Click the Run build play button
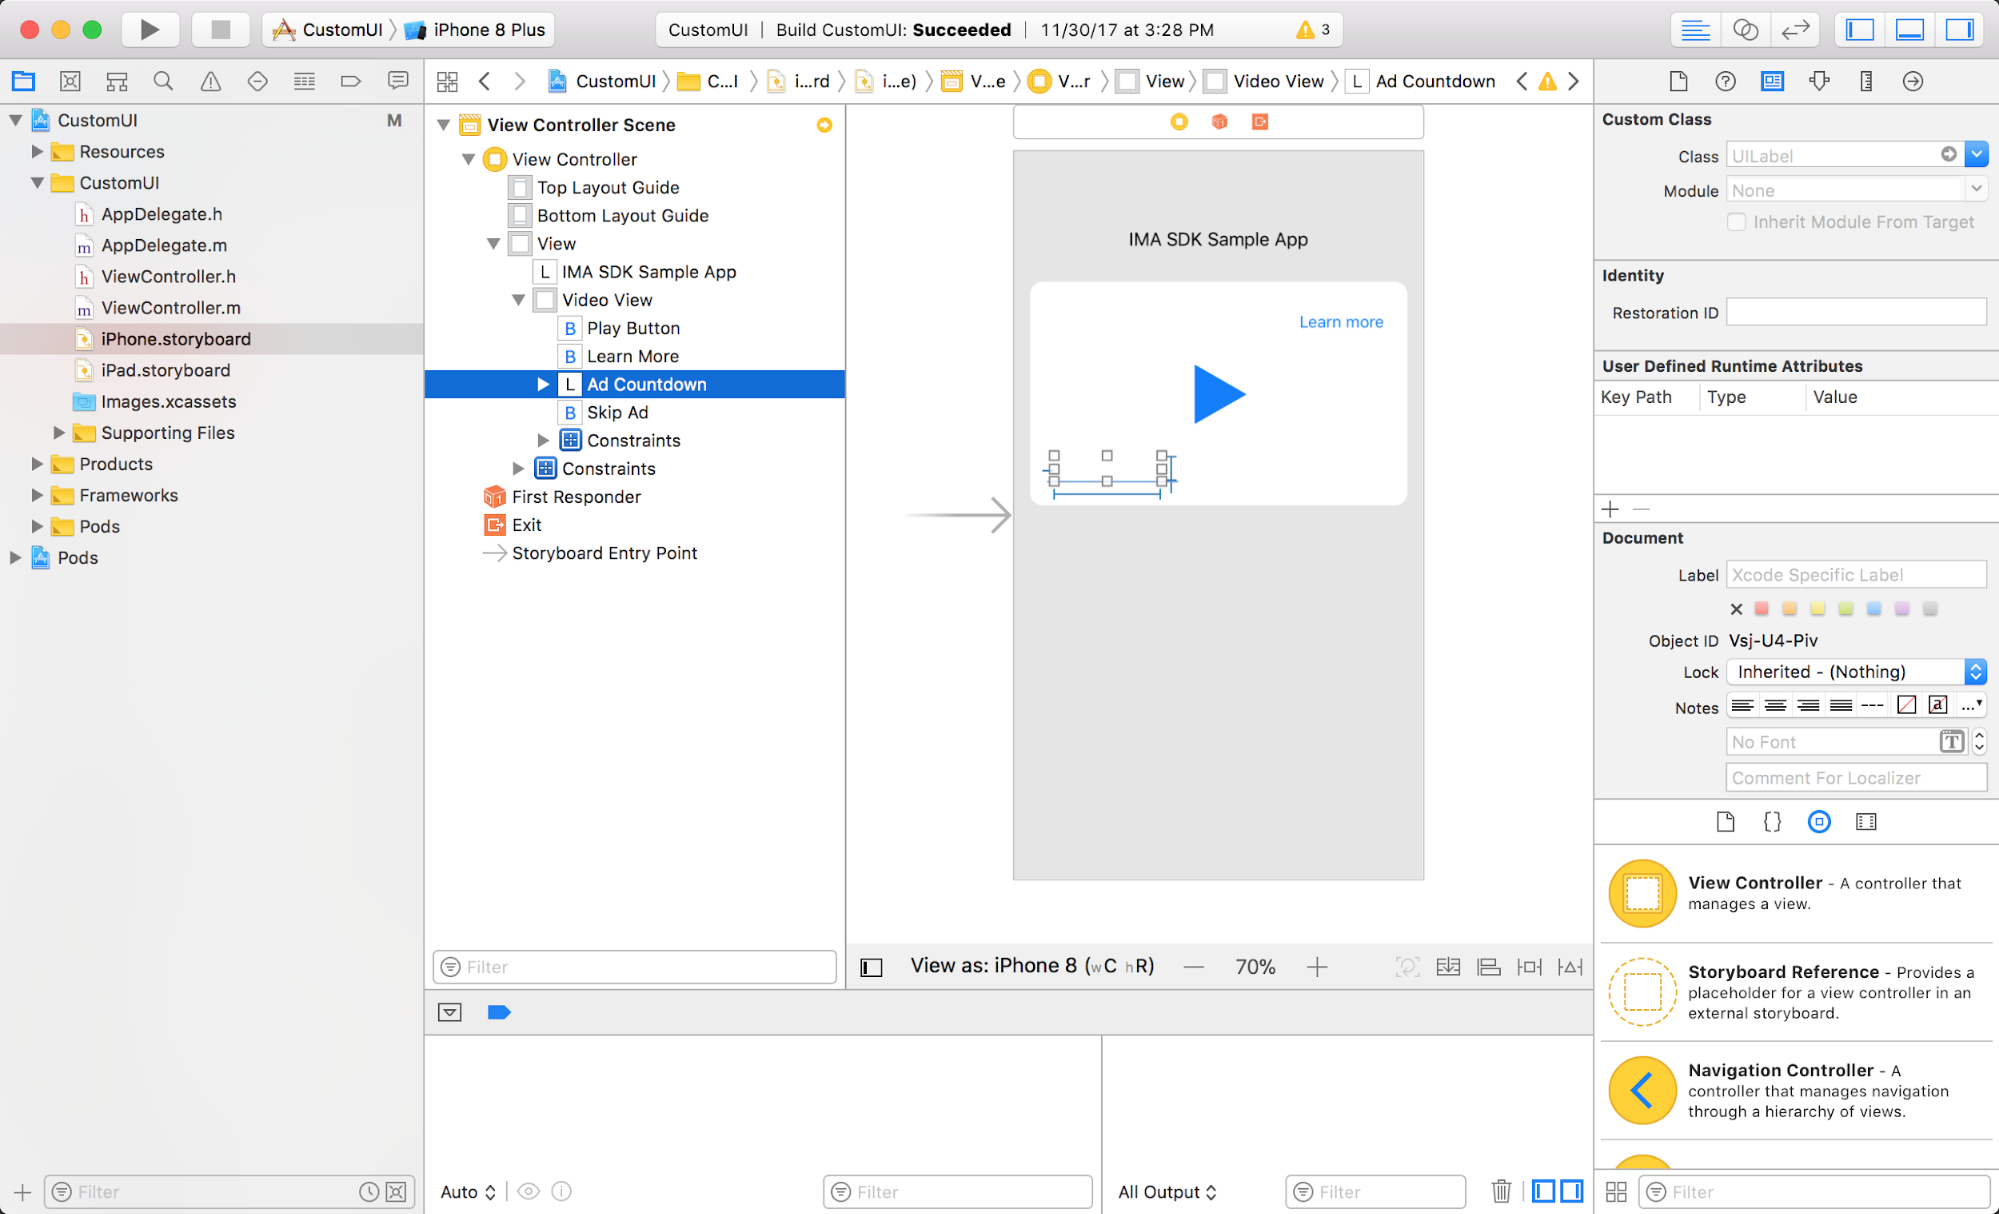The width and height of the screenshot is (1999, 1214). (149, 29)
